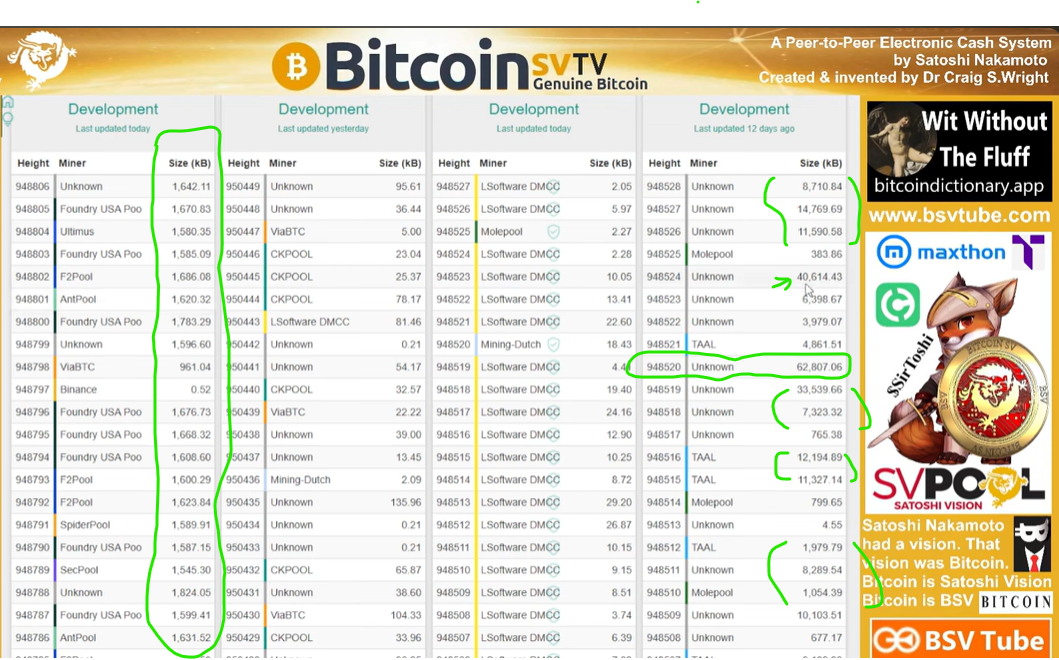This screenshot has height=660, width=1059.
Task: Click the SirToshi fox knight mascot
Action: (946, 365)
